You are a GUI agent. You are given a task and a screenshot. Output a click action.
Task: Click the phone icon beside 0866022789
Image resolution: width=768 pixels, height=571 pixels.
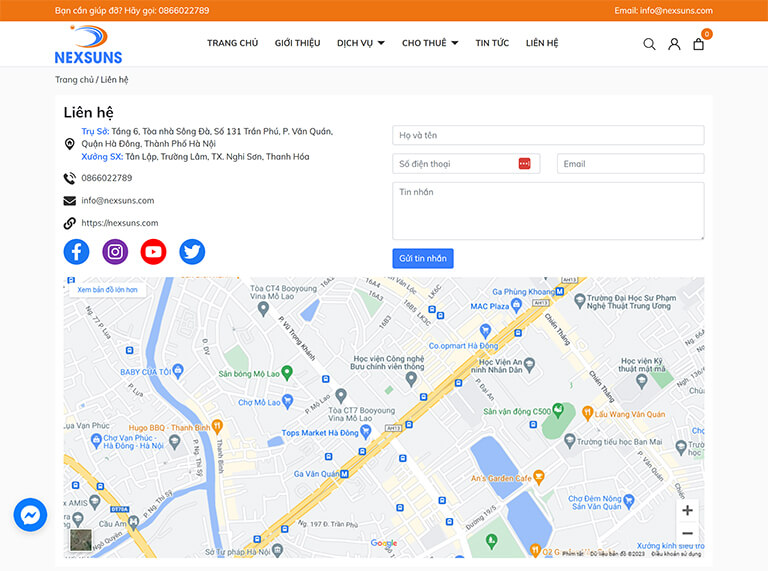click(70, 178)
